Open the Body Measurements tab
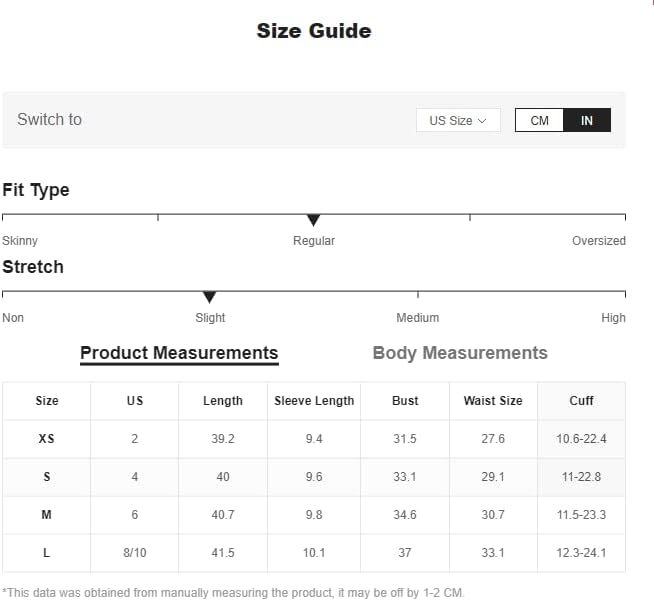The height and width of the screenshot is (601, 654). click(x=460, y=353)
